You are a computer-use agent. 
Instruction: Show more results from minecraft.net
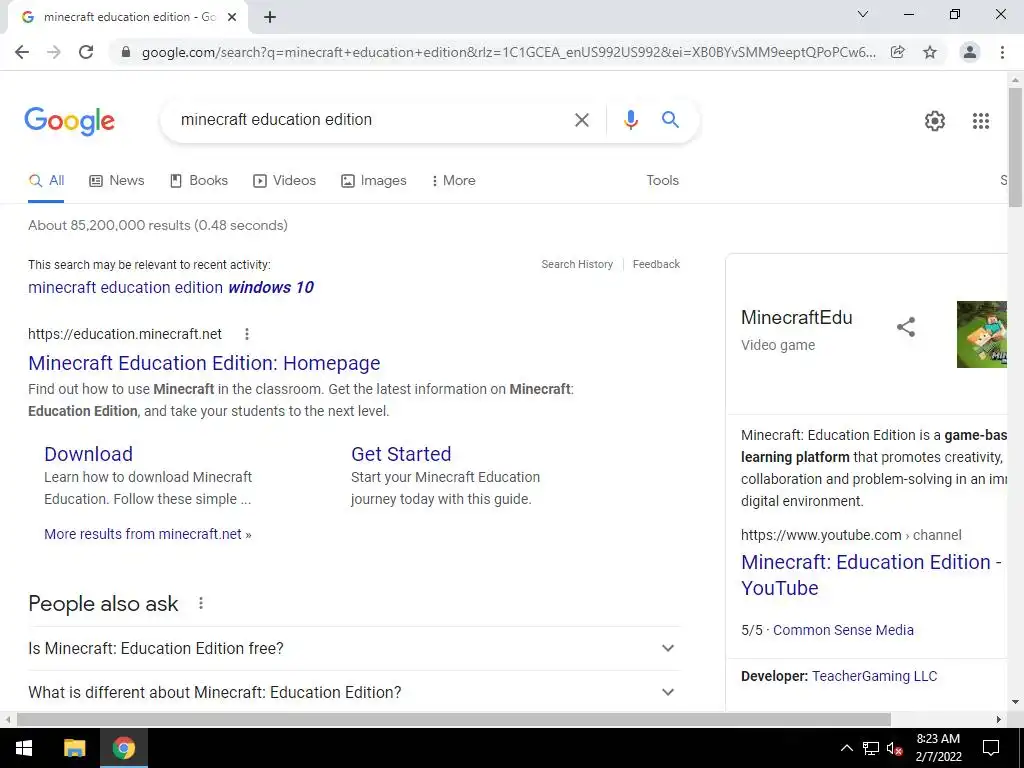pyautogui.click(x=148, y=534)
